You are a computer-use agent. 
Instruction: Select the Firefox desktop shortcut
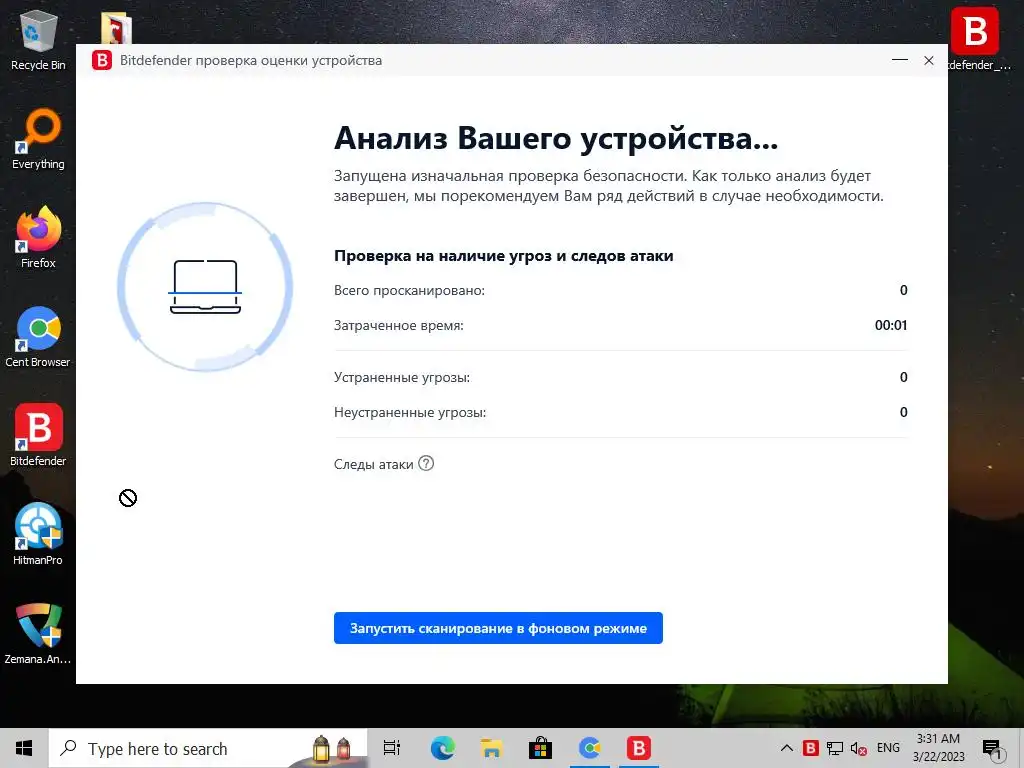coord(38,238)
